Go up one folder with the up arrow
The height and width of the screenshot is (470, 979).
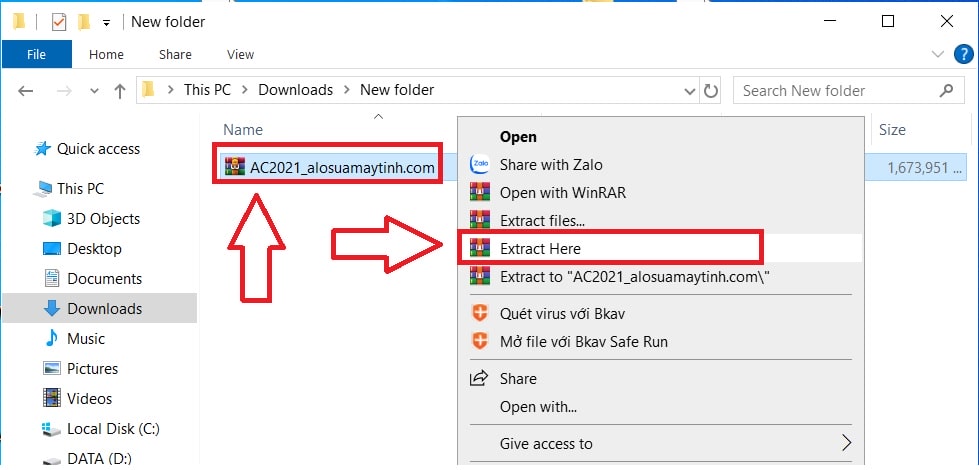[120, 91]
